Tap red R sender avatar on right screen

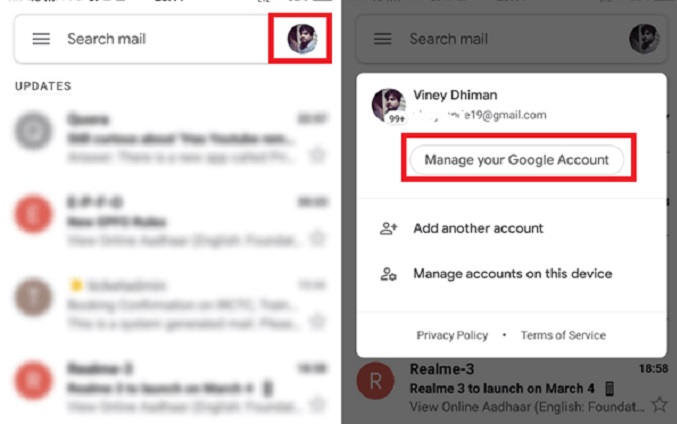pyautogui.click(x=375, y=380)
